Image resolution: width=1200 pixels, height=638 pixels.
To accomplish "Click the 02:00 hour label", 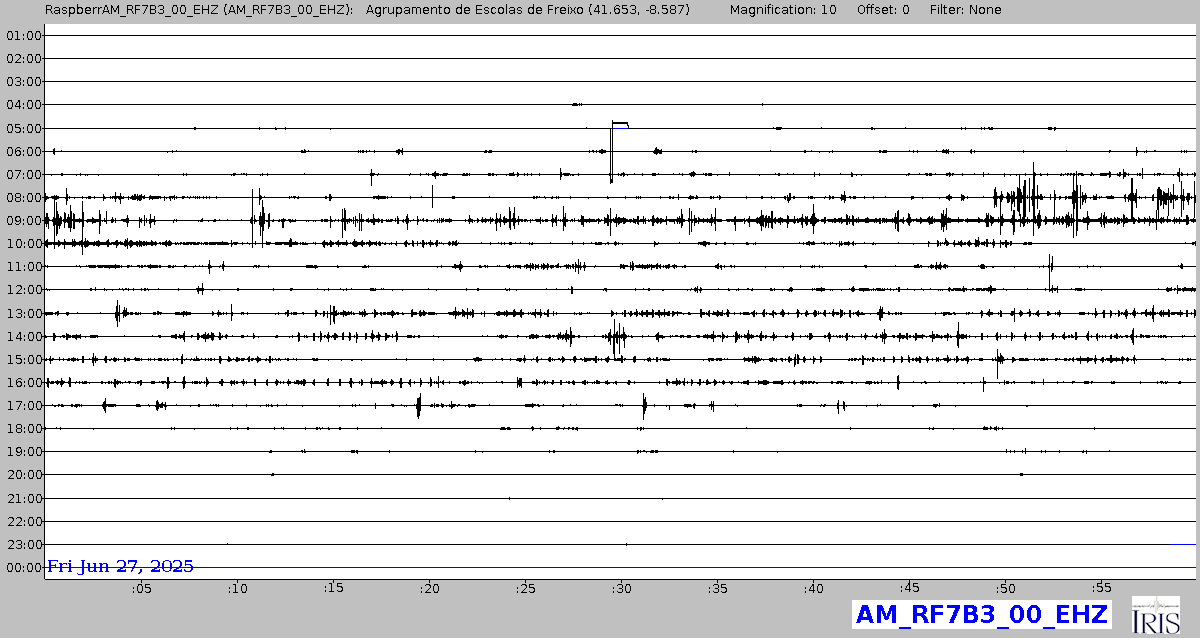I will 23,59.
